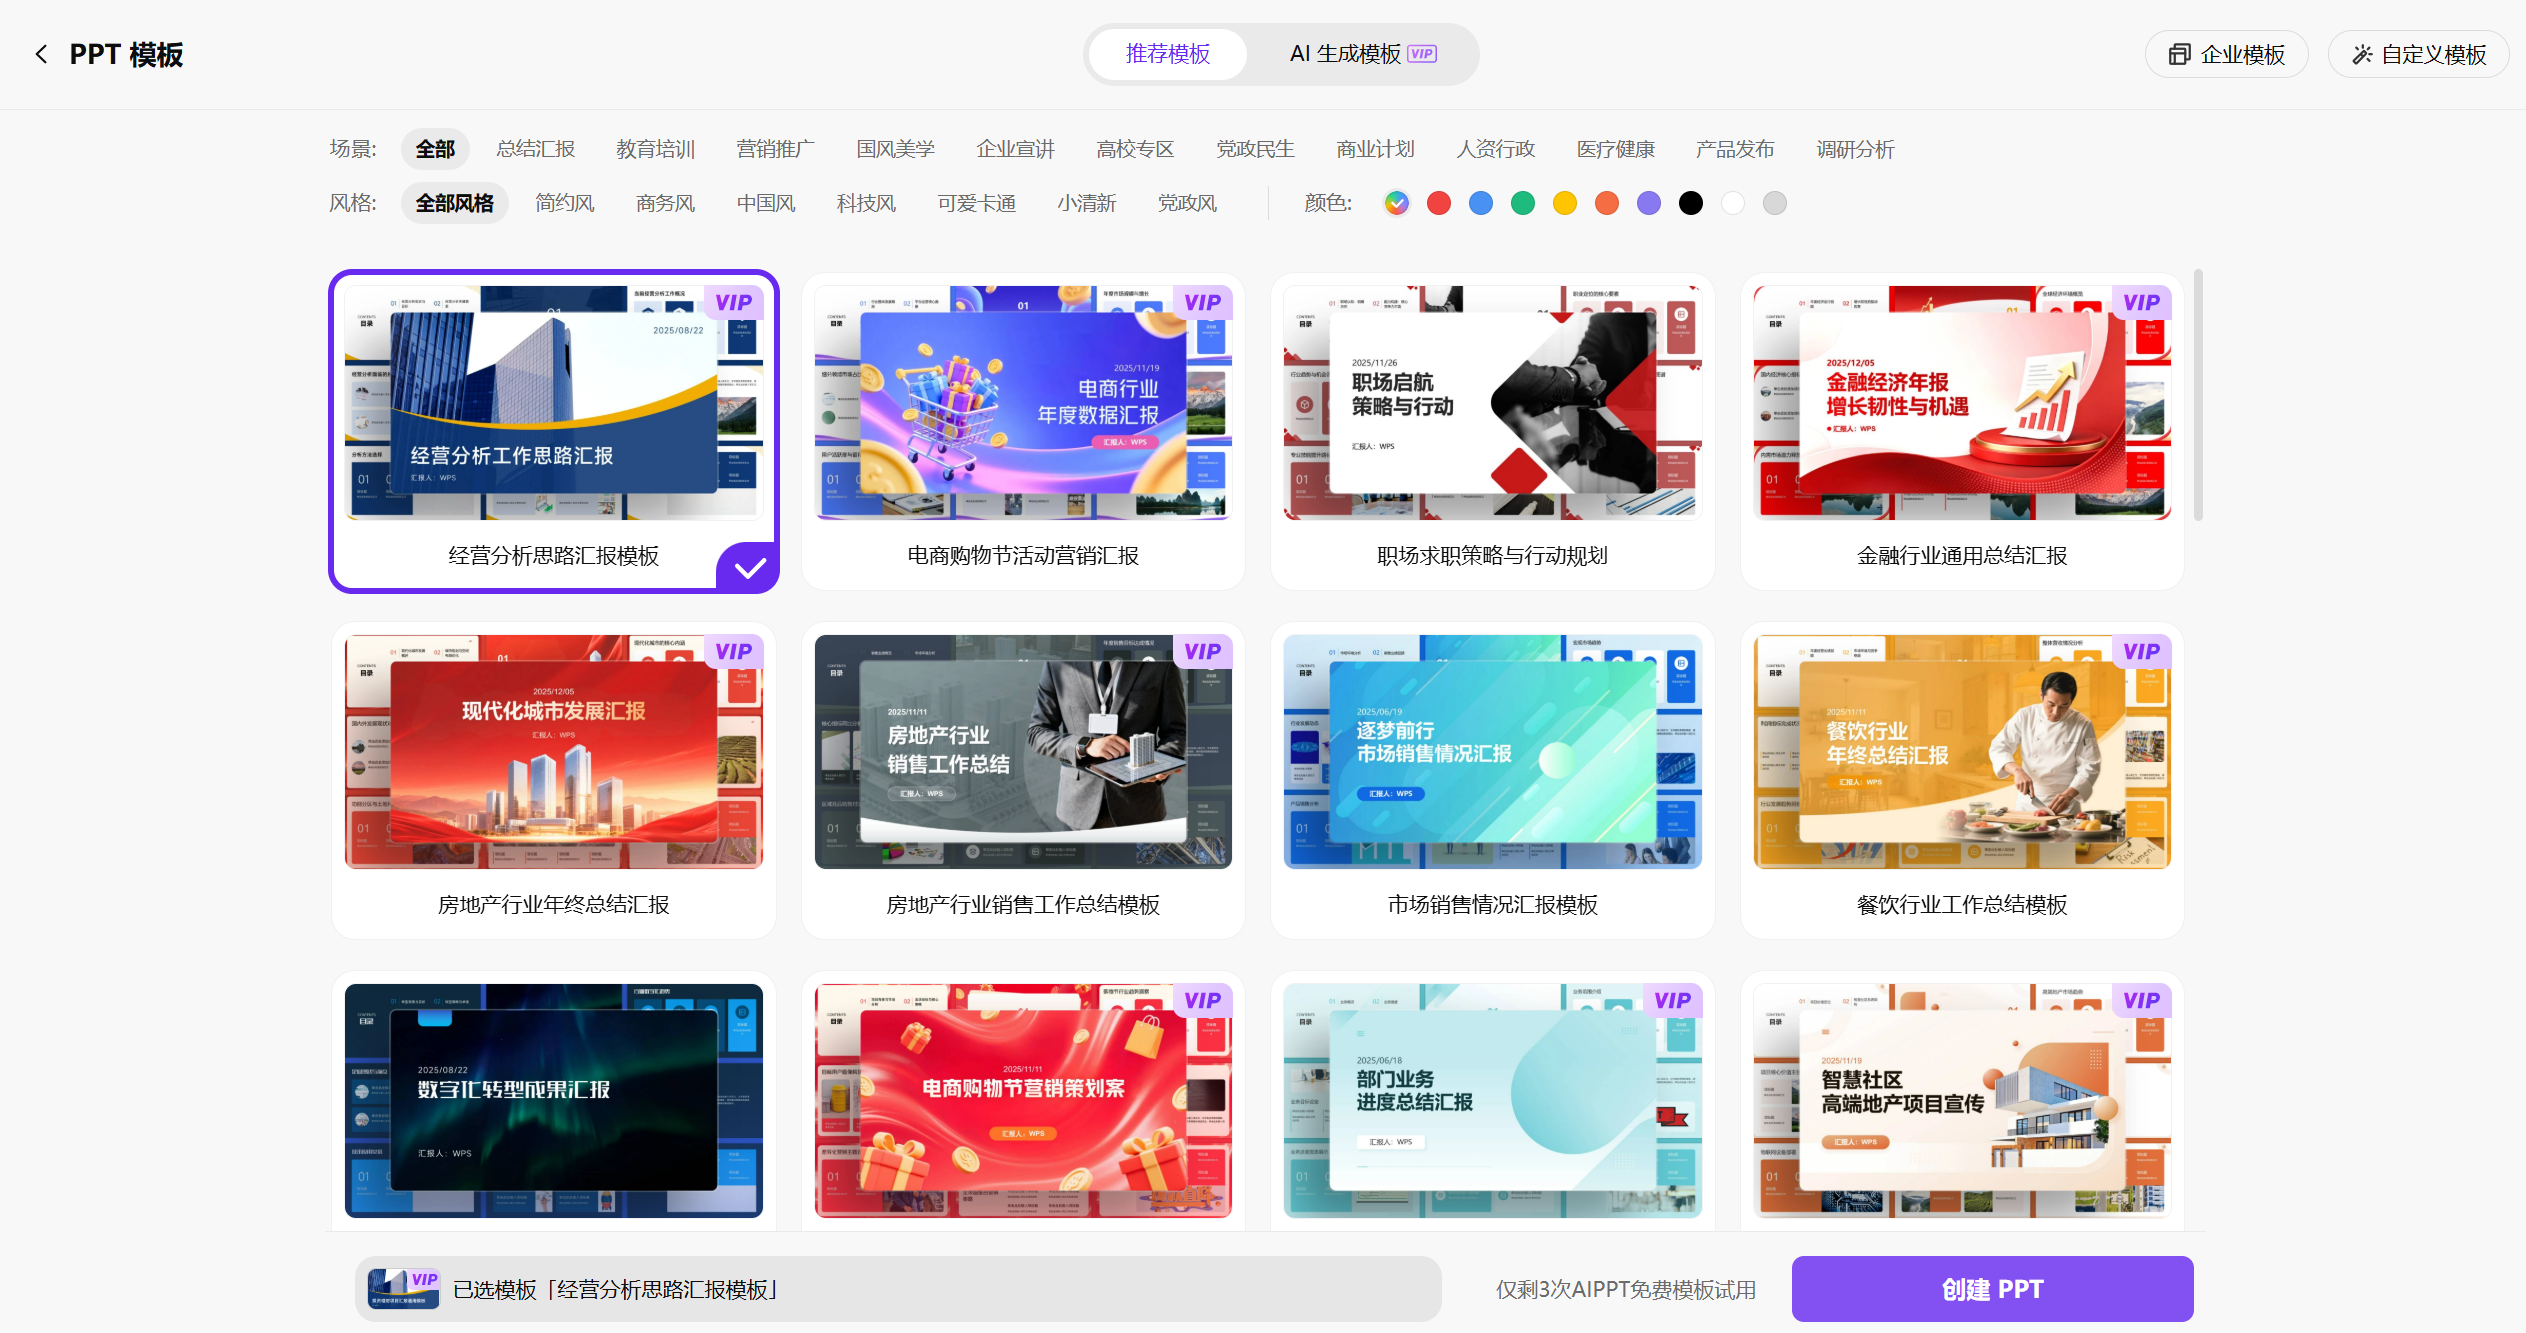The image size is (2526, 1333).
Task: Switch to the 推荐模板 tab
Action: pos(1167,54)
